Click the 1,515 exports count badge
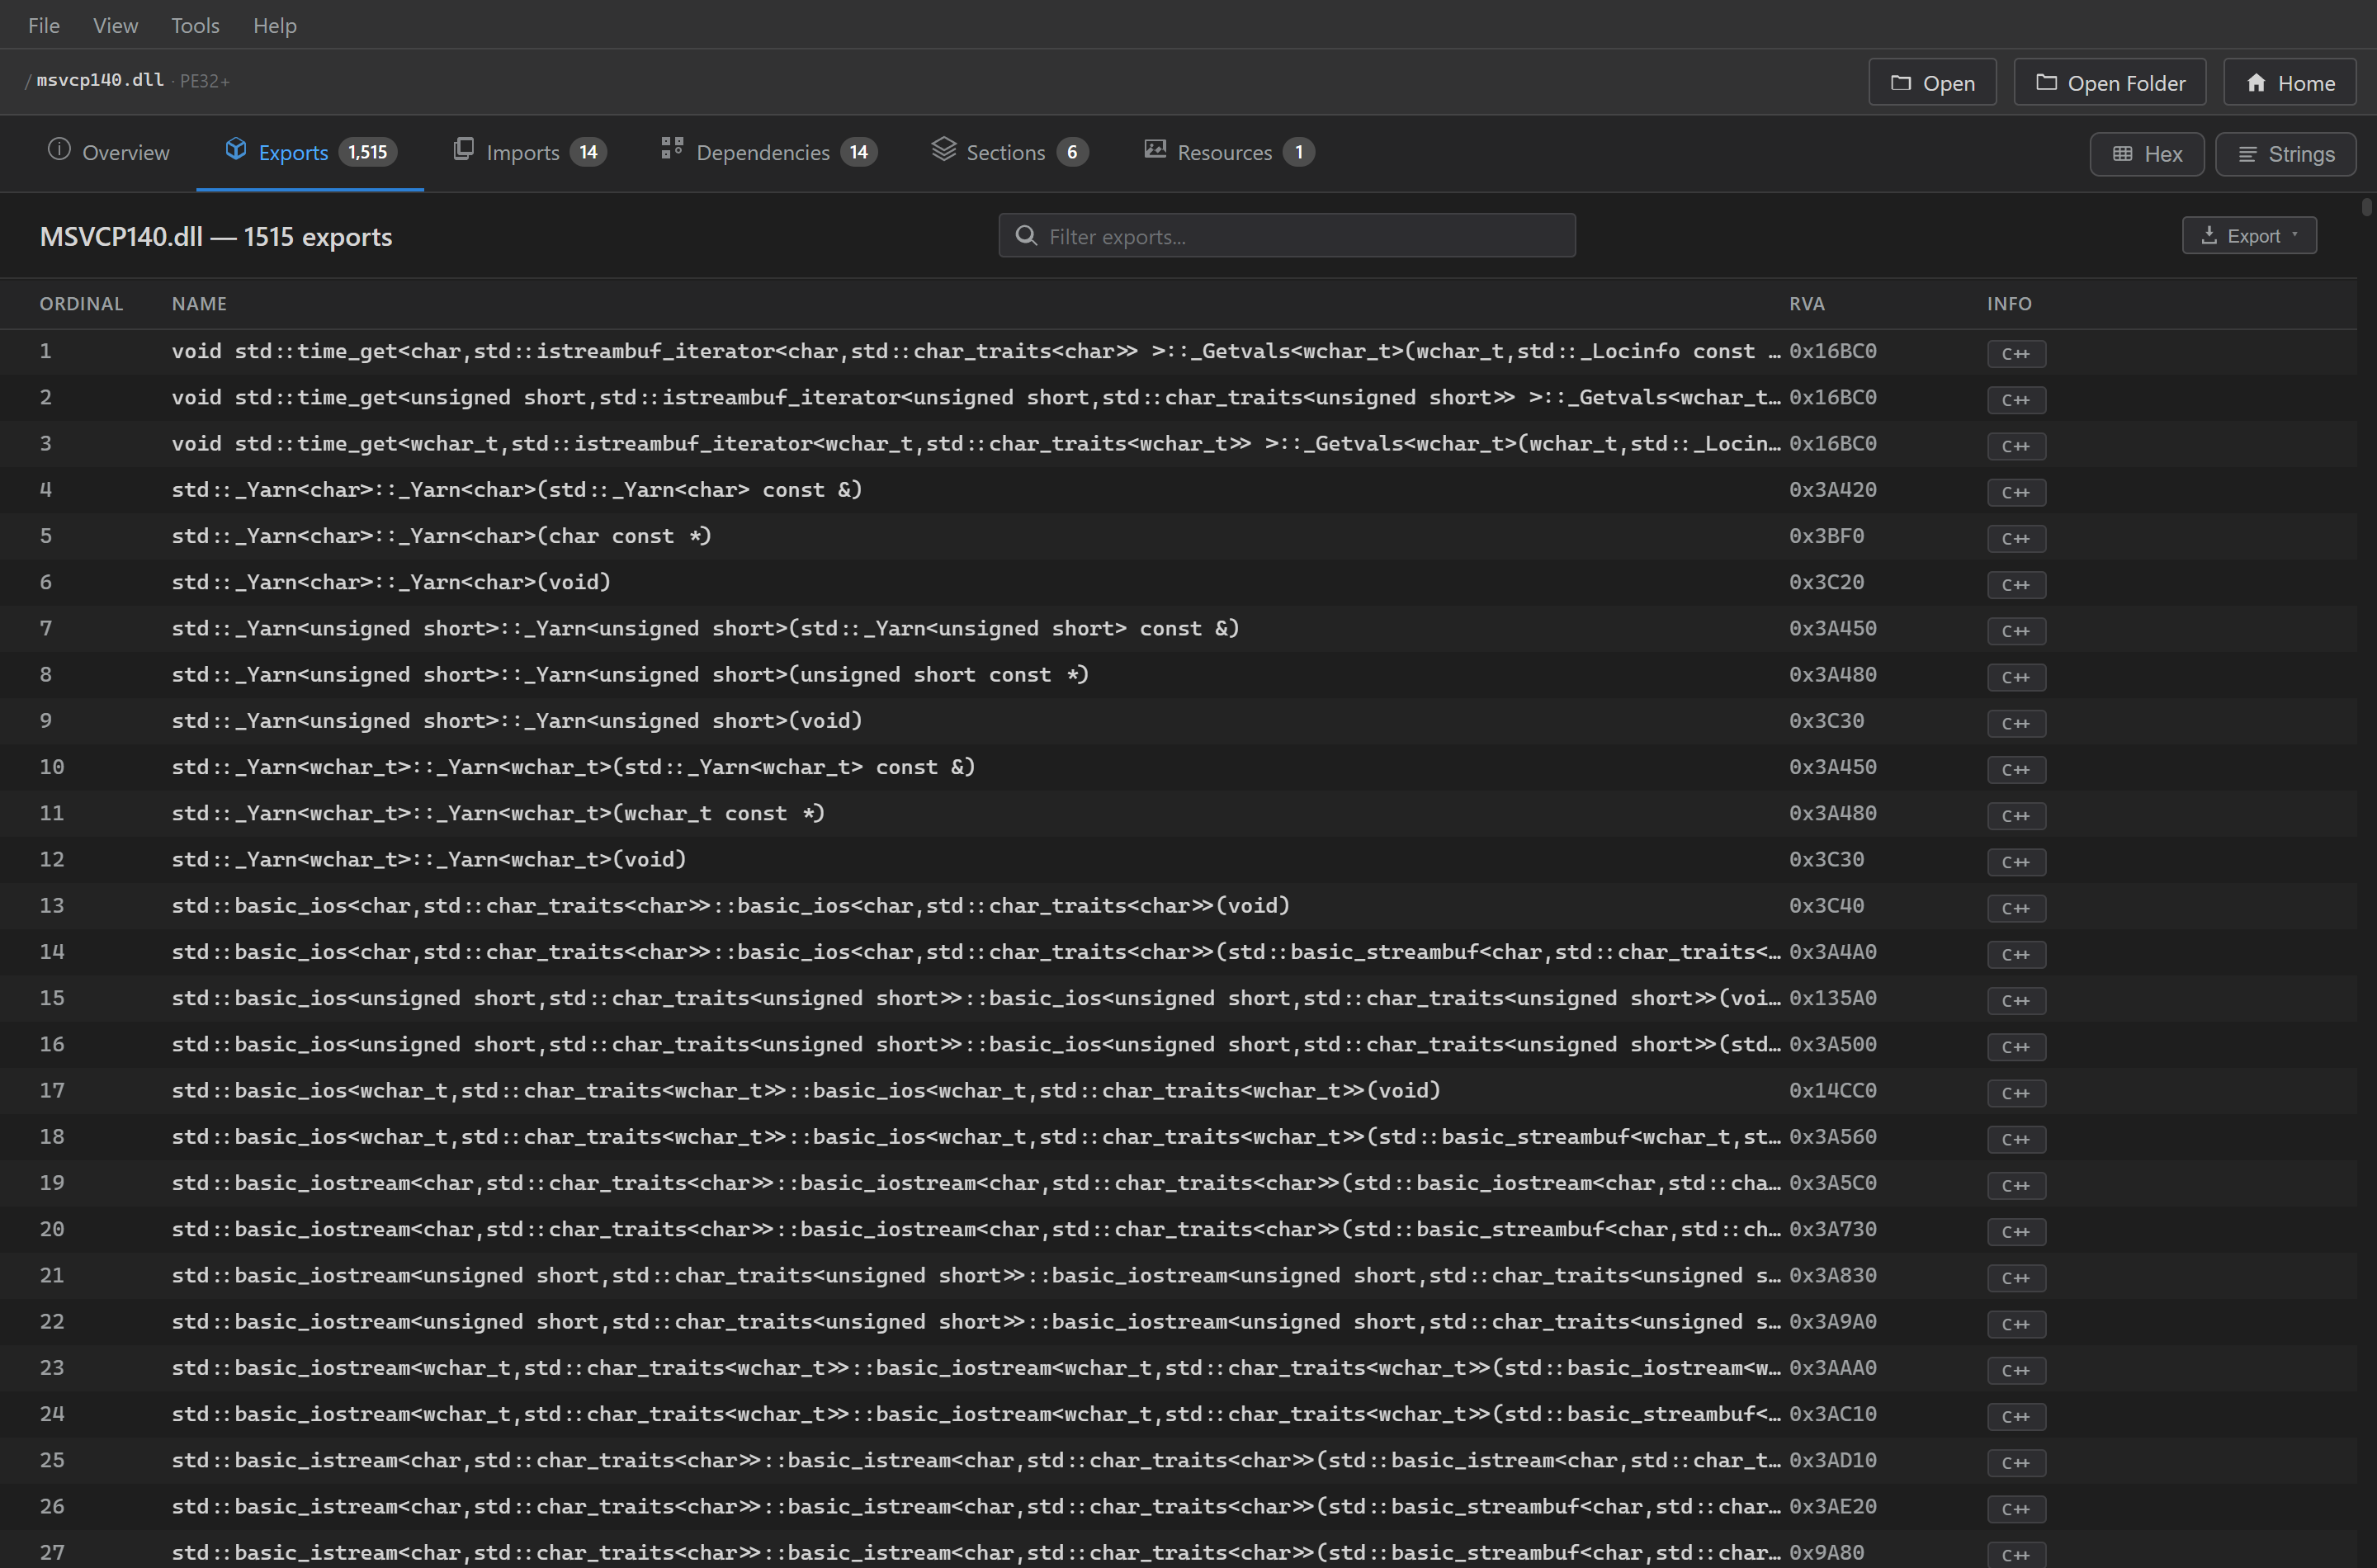 (x=368, y=152)
